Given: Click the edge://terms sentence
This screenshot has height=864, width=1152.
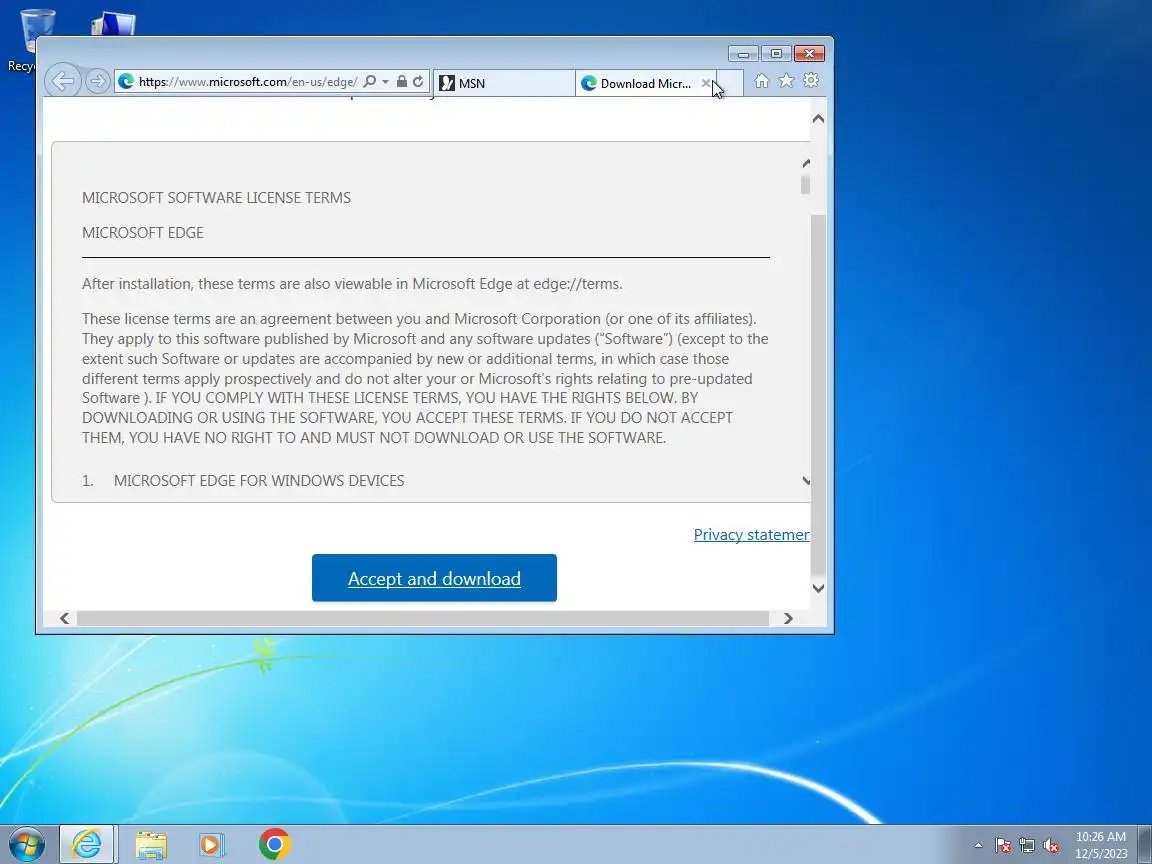Looking at the screenshot, I should click(352, 284).
